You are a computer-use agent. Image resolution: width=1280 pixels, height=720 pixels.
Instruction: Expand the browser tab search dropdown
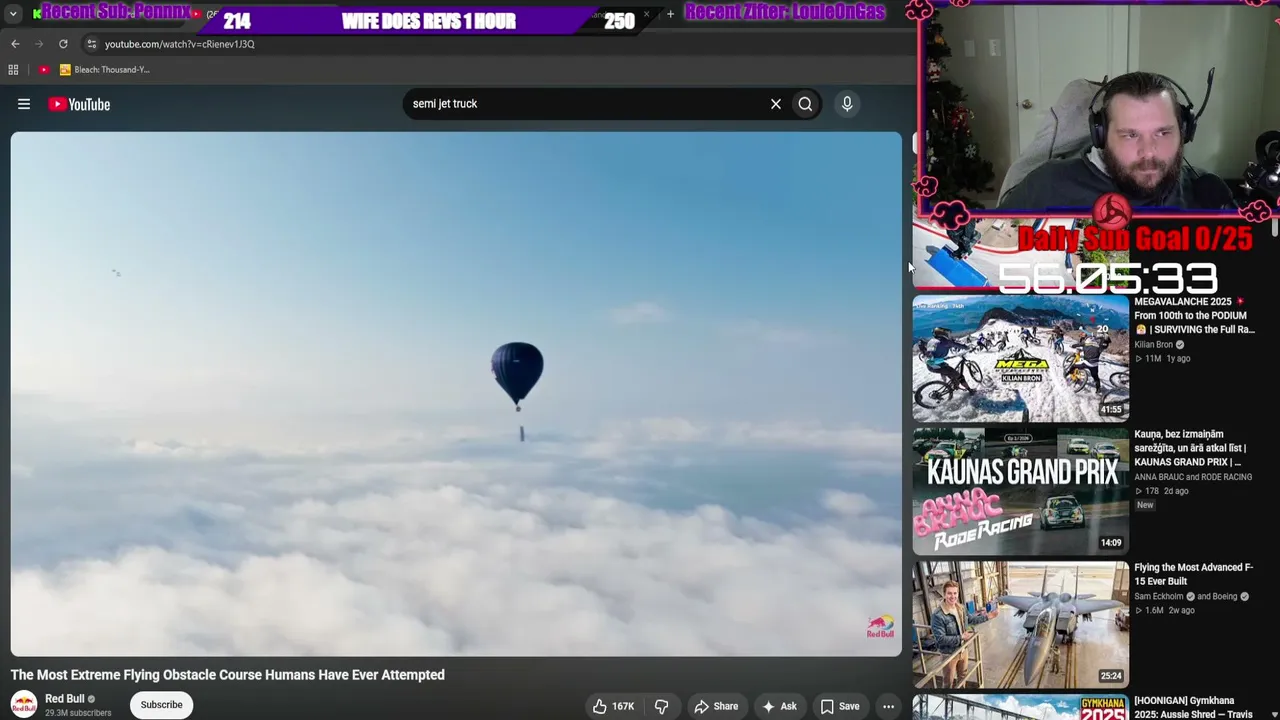(13, 14)
